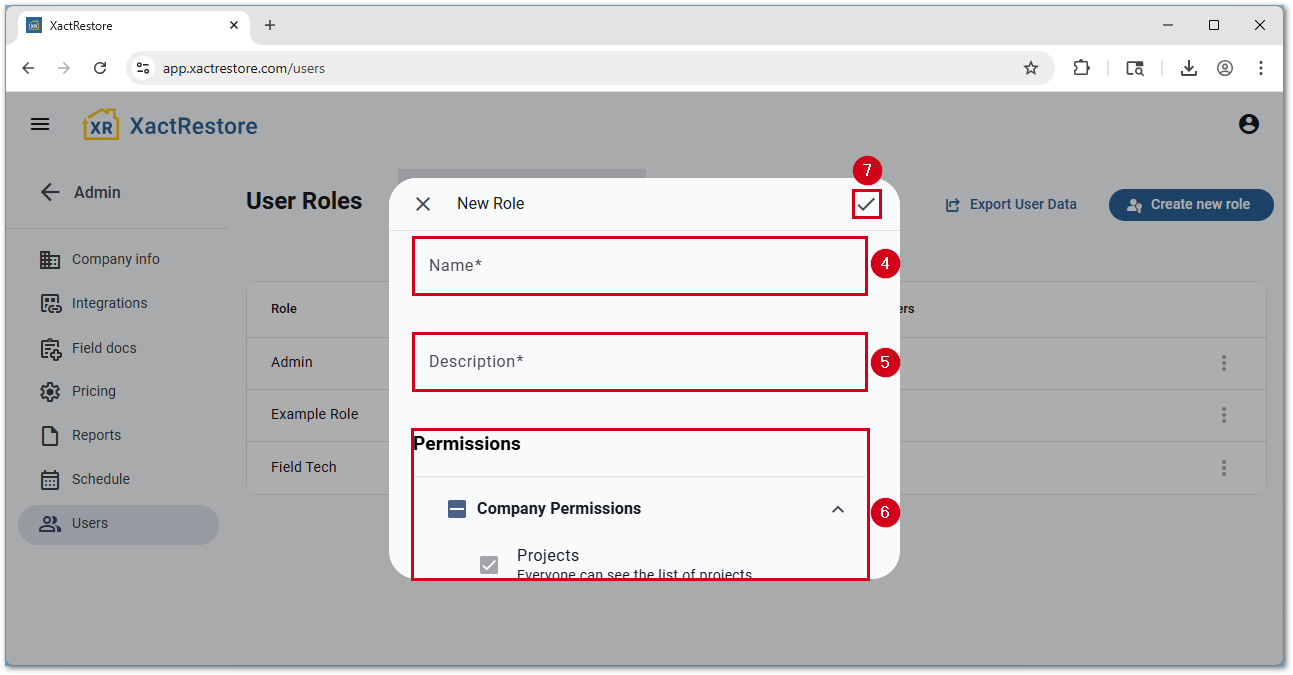Toggle the Company Permissions checkbox
This screenshot has height=675, width=1293.
click(457, 509)
